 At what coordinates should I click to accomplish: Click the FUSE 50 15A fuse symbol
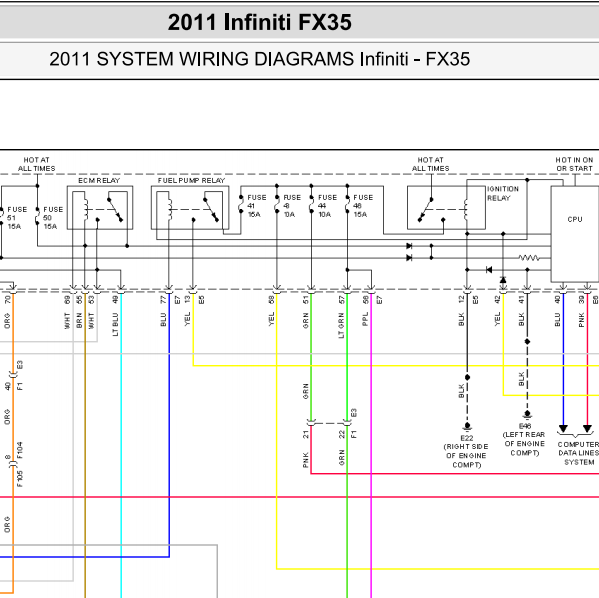[37, 216]
